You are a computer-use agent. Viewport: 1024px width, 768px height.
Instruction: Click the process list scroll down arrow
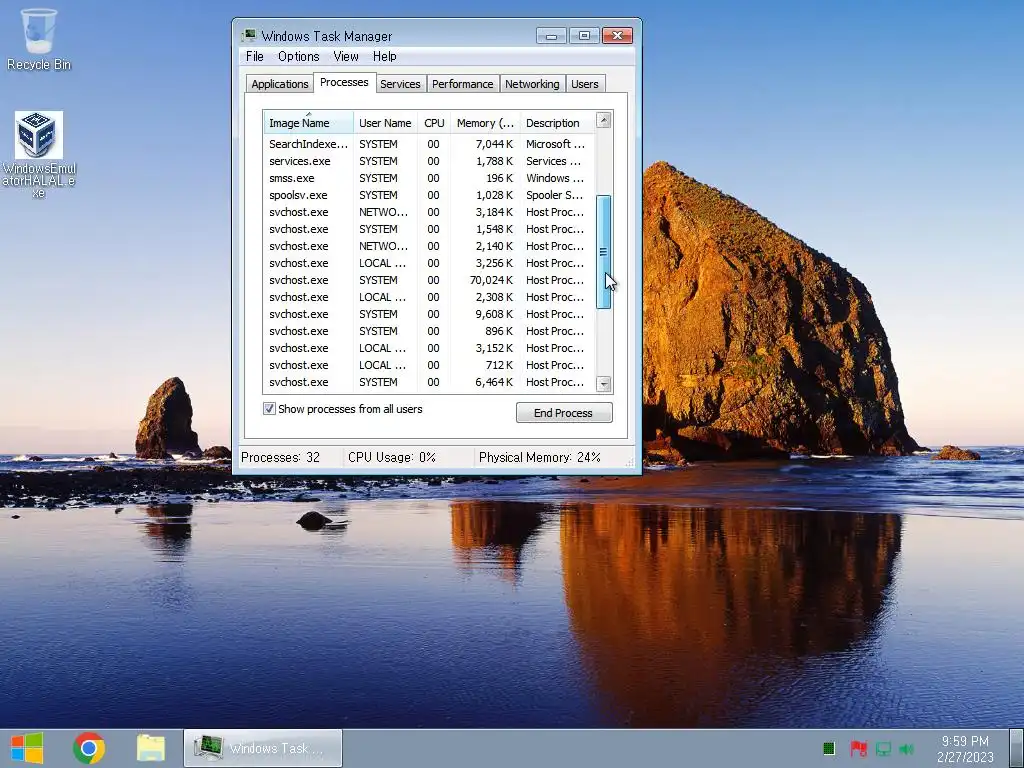603,384
